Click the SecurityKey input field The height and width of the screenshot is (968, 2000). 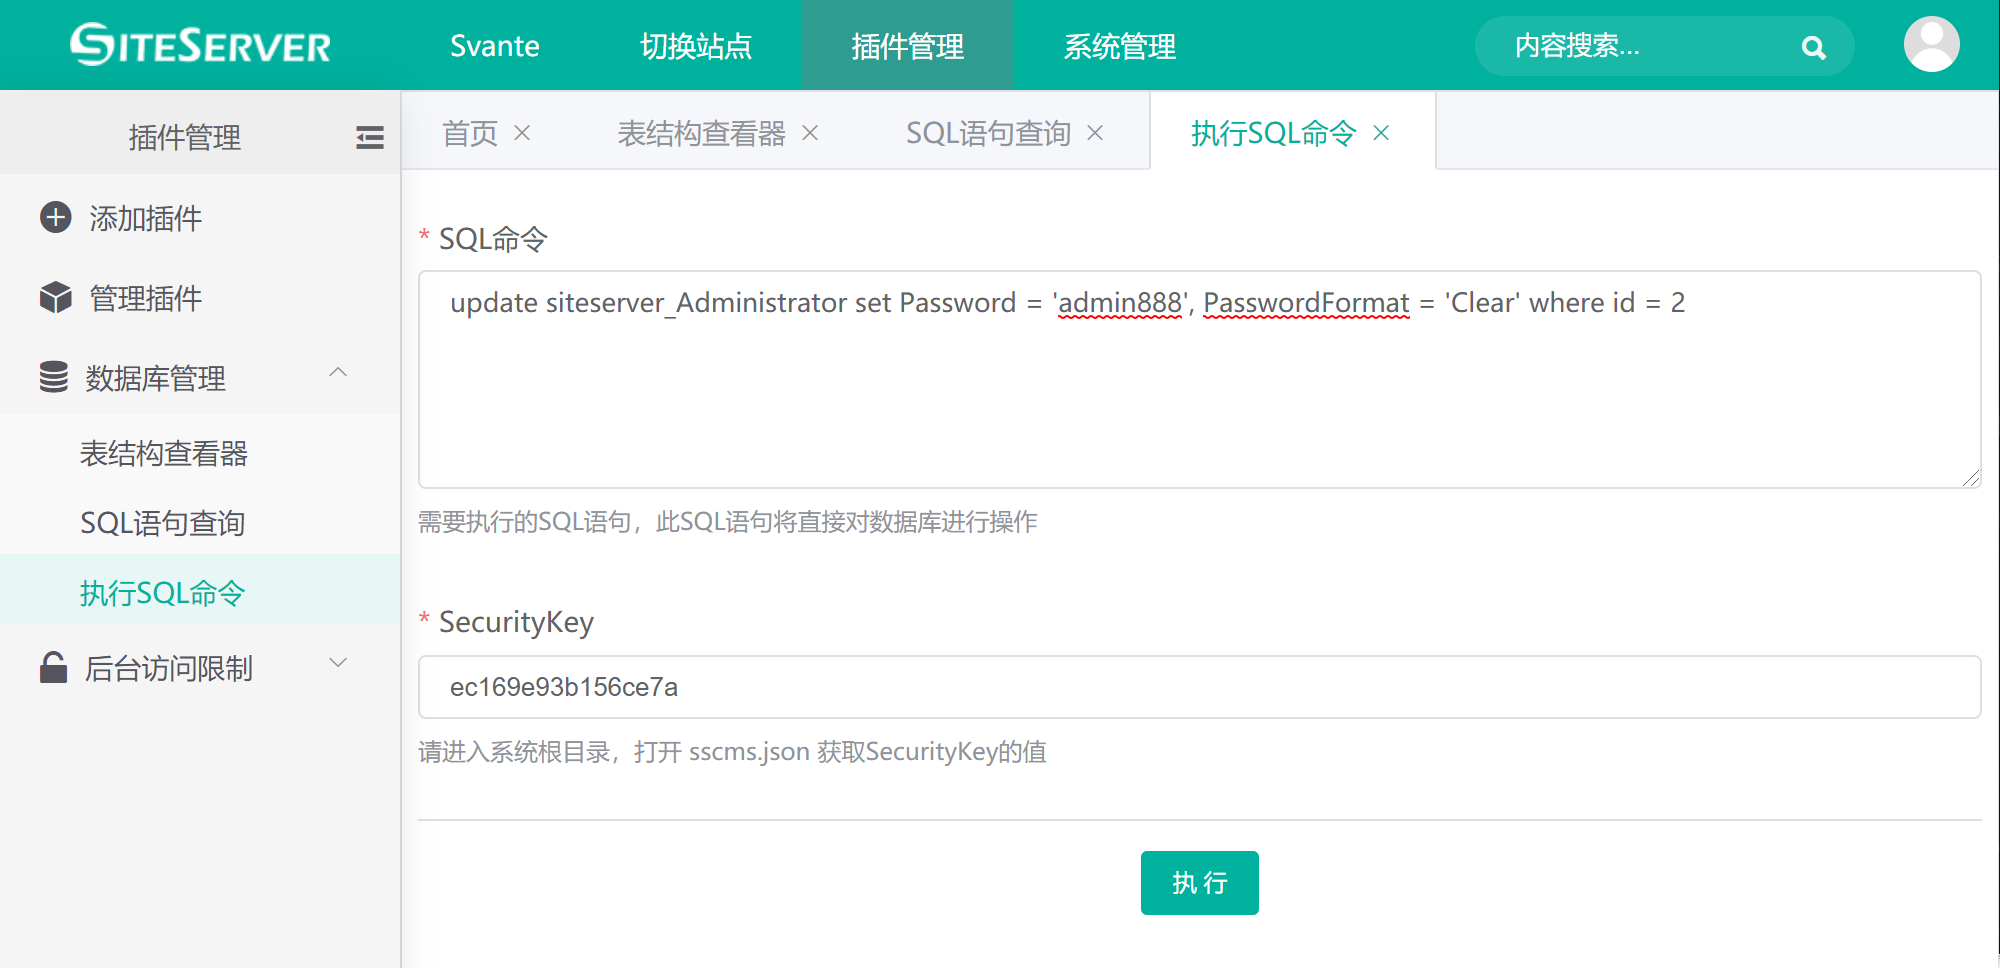click(x=1198, y=687)
